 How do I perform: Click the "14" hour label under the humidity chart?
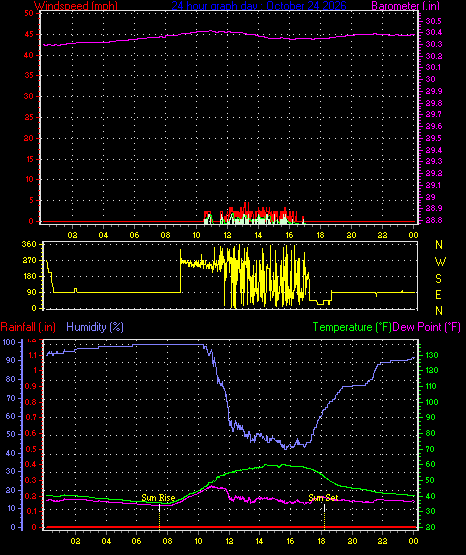(x=259, y=541)
